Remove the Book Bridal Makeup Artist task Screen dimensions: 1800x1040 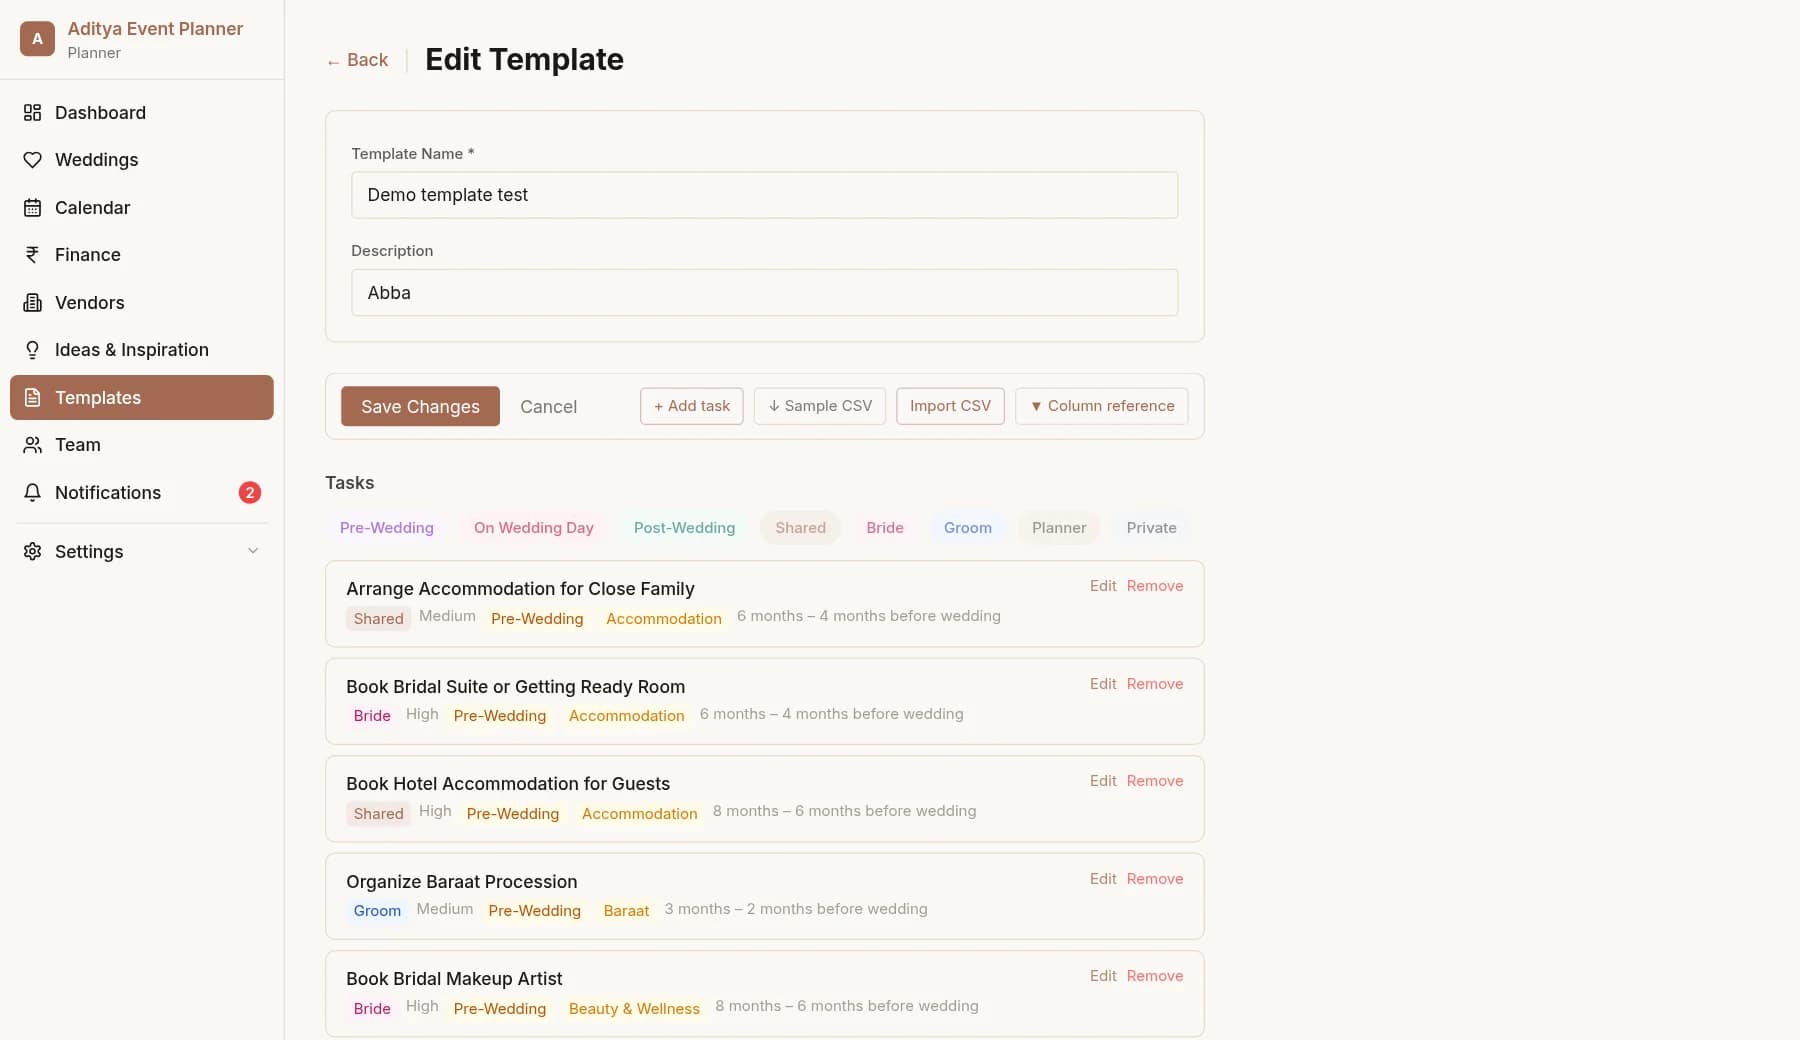point(1155,976)
